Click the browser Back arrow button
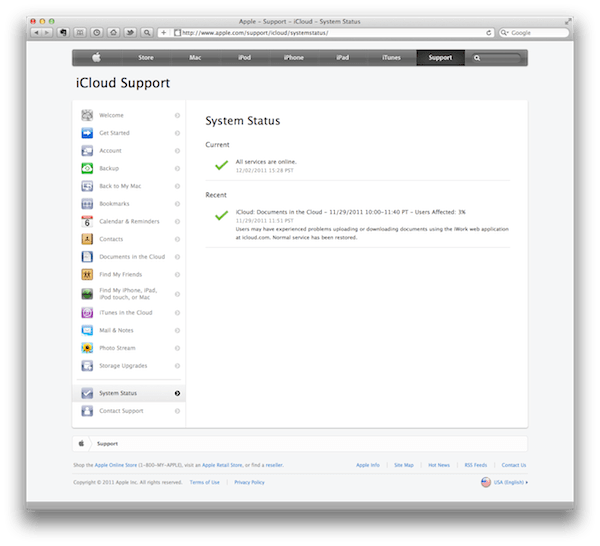The width and height of the screenshot is (600, 546). click(36, 33)
